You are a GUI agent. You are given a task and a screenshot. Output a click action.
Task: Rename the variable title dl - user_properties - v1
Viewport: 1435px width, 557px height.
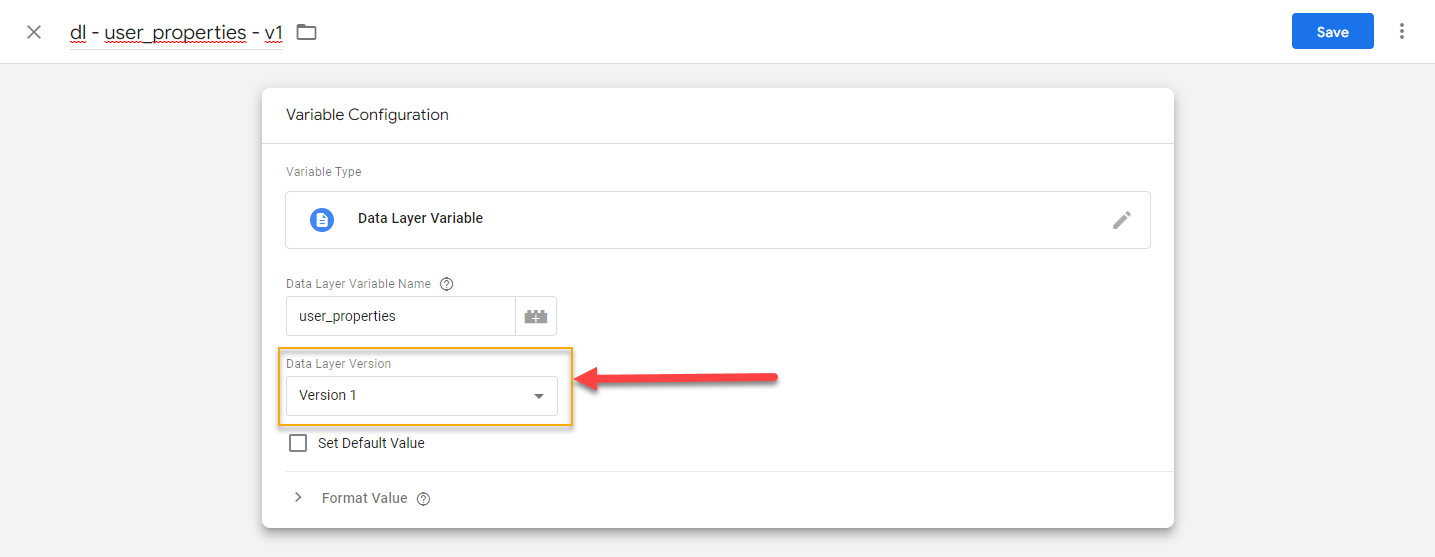(176, 33)
